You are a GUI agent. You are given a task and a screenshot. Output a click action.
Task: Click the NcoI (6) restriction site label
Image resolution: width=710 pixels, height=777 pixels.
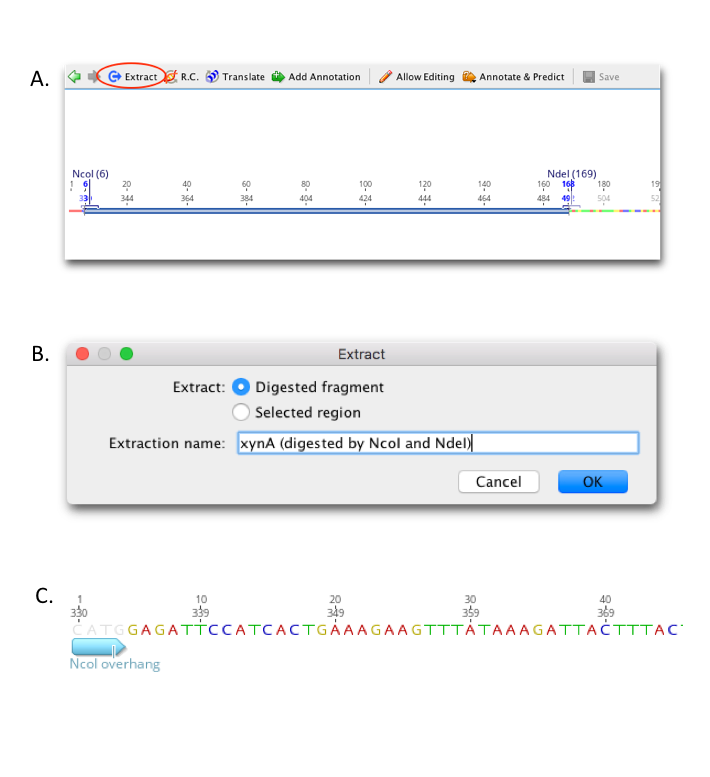(90, 174)
